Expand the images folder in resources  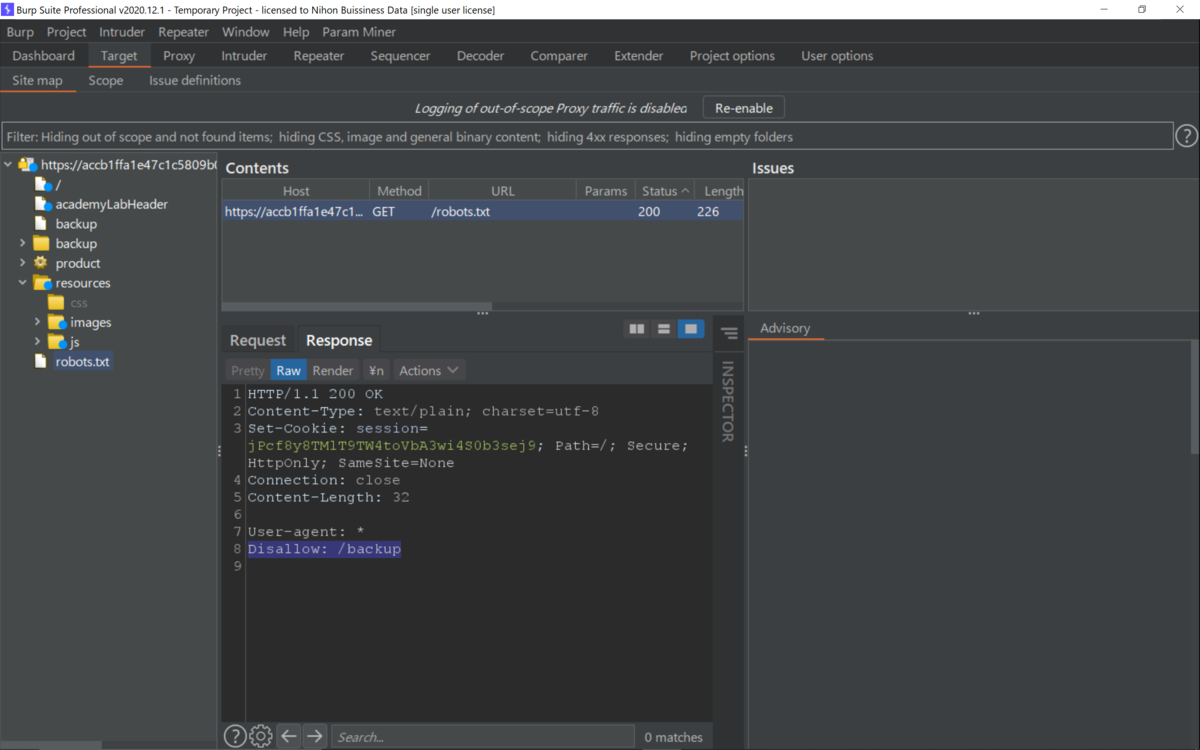point(40,322)
